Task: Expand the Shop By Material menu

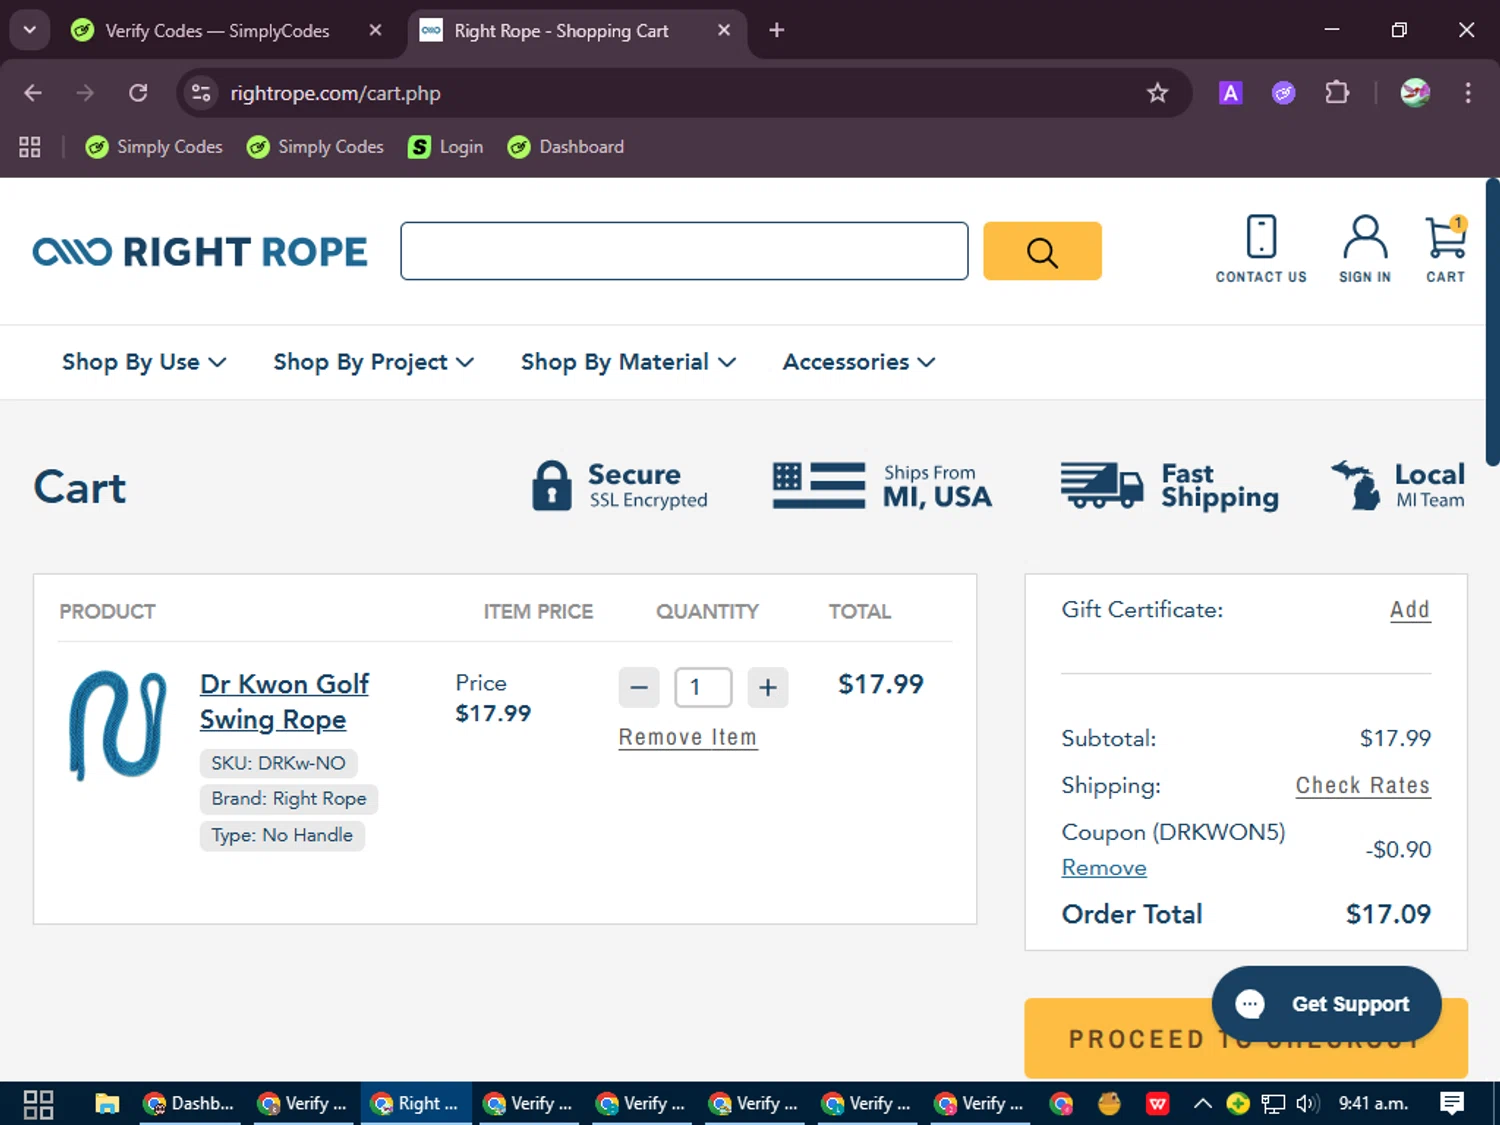Action: [x=628, y=362]
